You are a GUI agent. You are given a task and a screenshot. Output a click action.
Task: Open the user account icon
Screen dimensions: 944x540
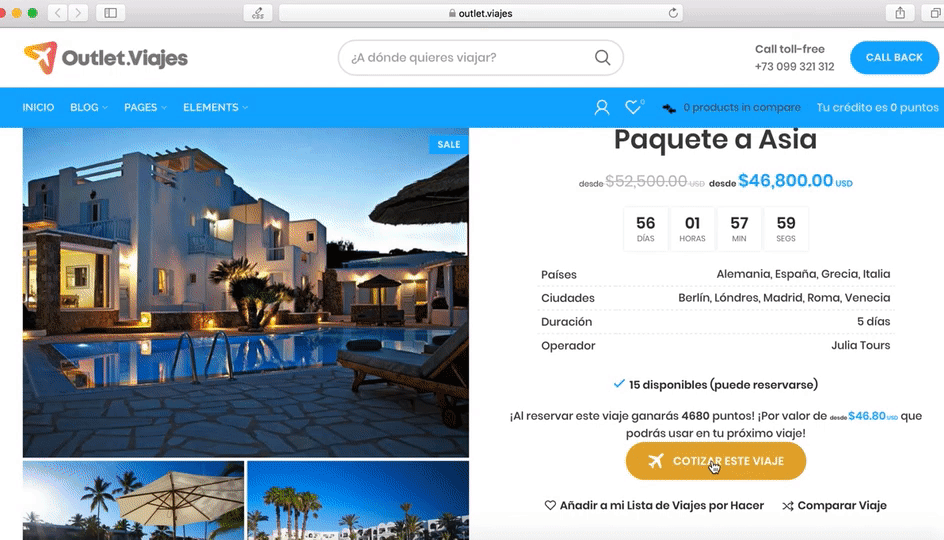601,107
